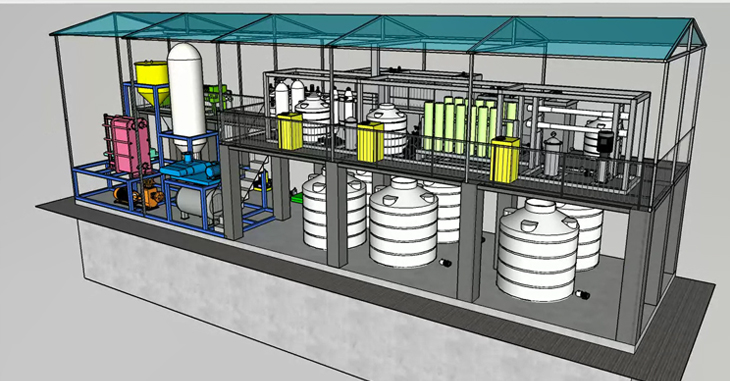Click the light green membrane cylinder array

click(466, 125)
